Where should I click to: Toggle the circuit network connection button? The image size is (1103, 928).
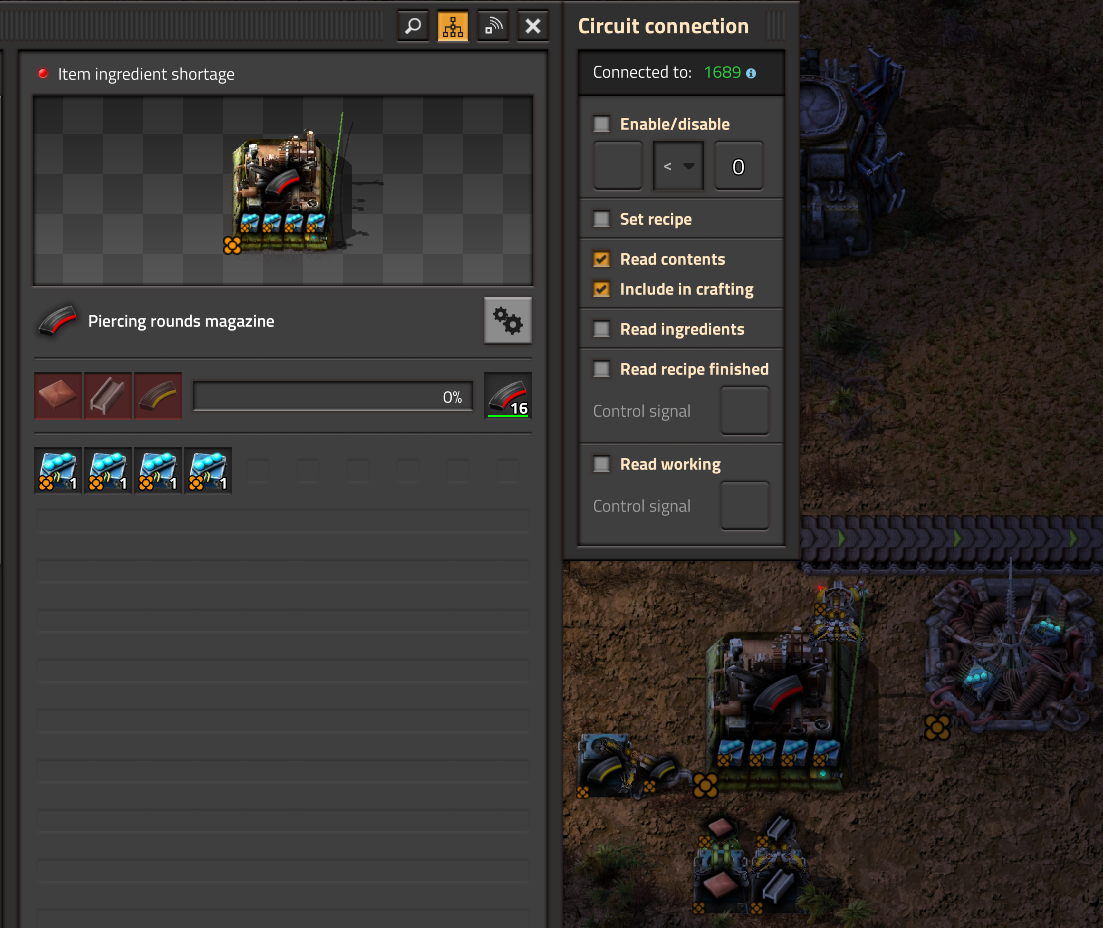click(453, 27)
